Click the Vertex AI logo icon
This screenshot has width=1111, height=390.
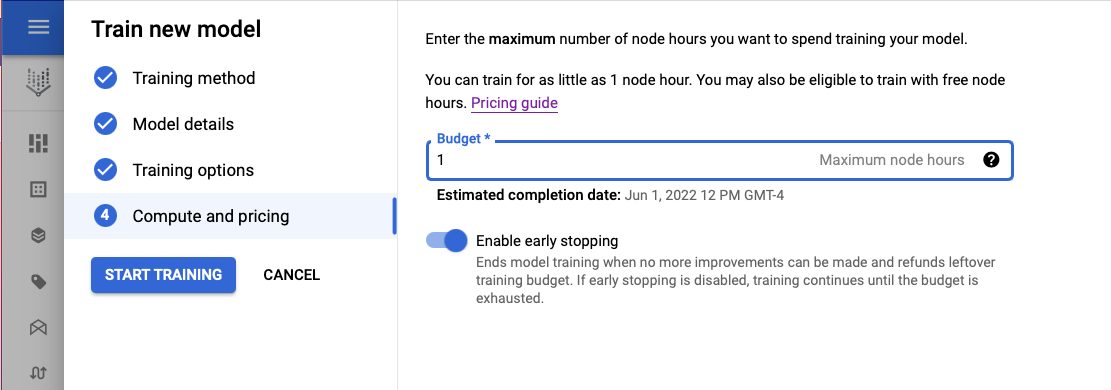38,82
